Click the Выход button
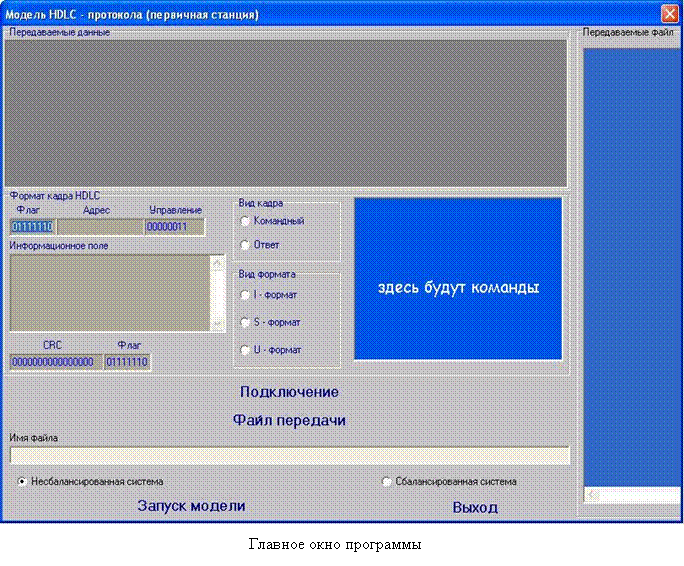 [x=474, y=508]
